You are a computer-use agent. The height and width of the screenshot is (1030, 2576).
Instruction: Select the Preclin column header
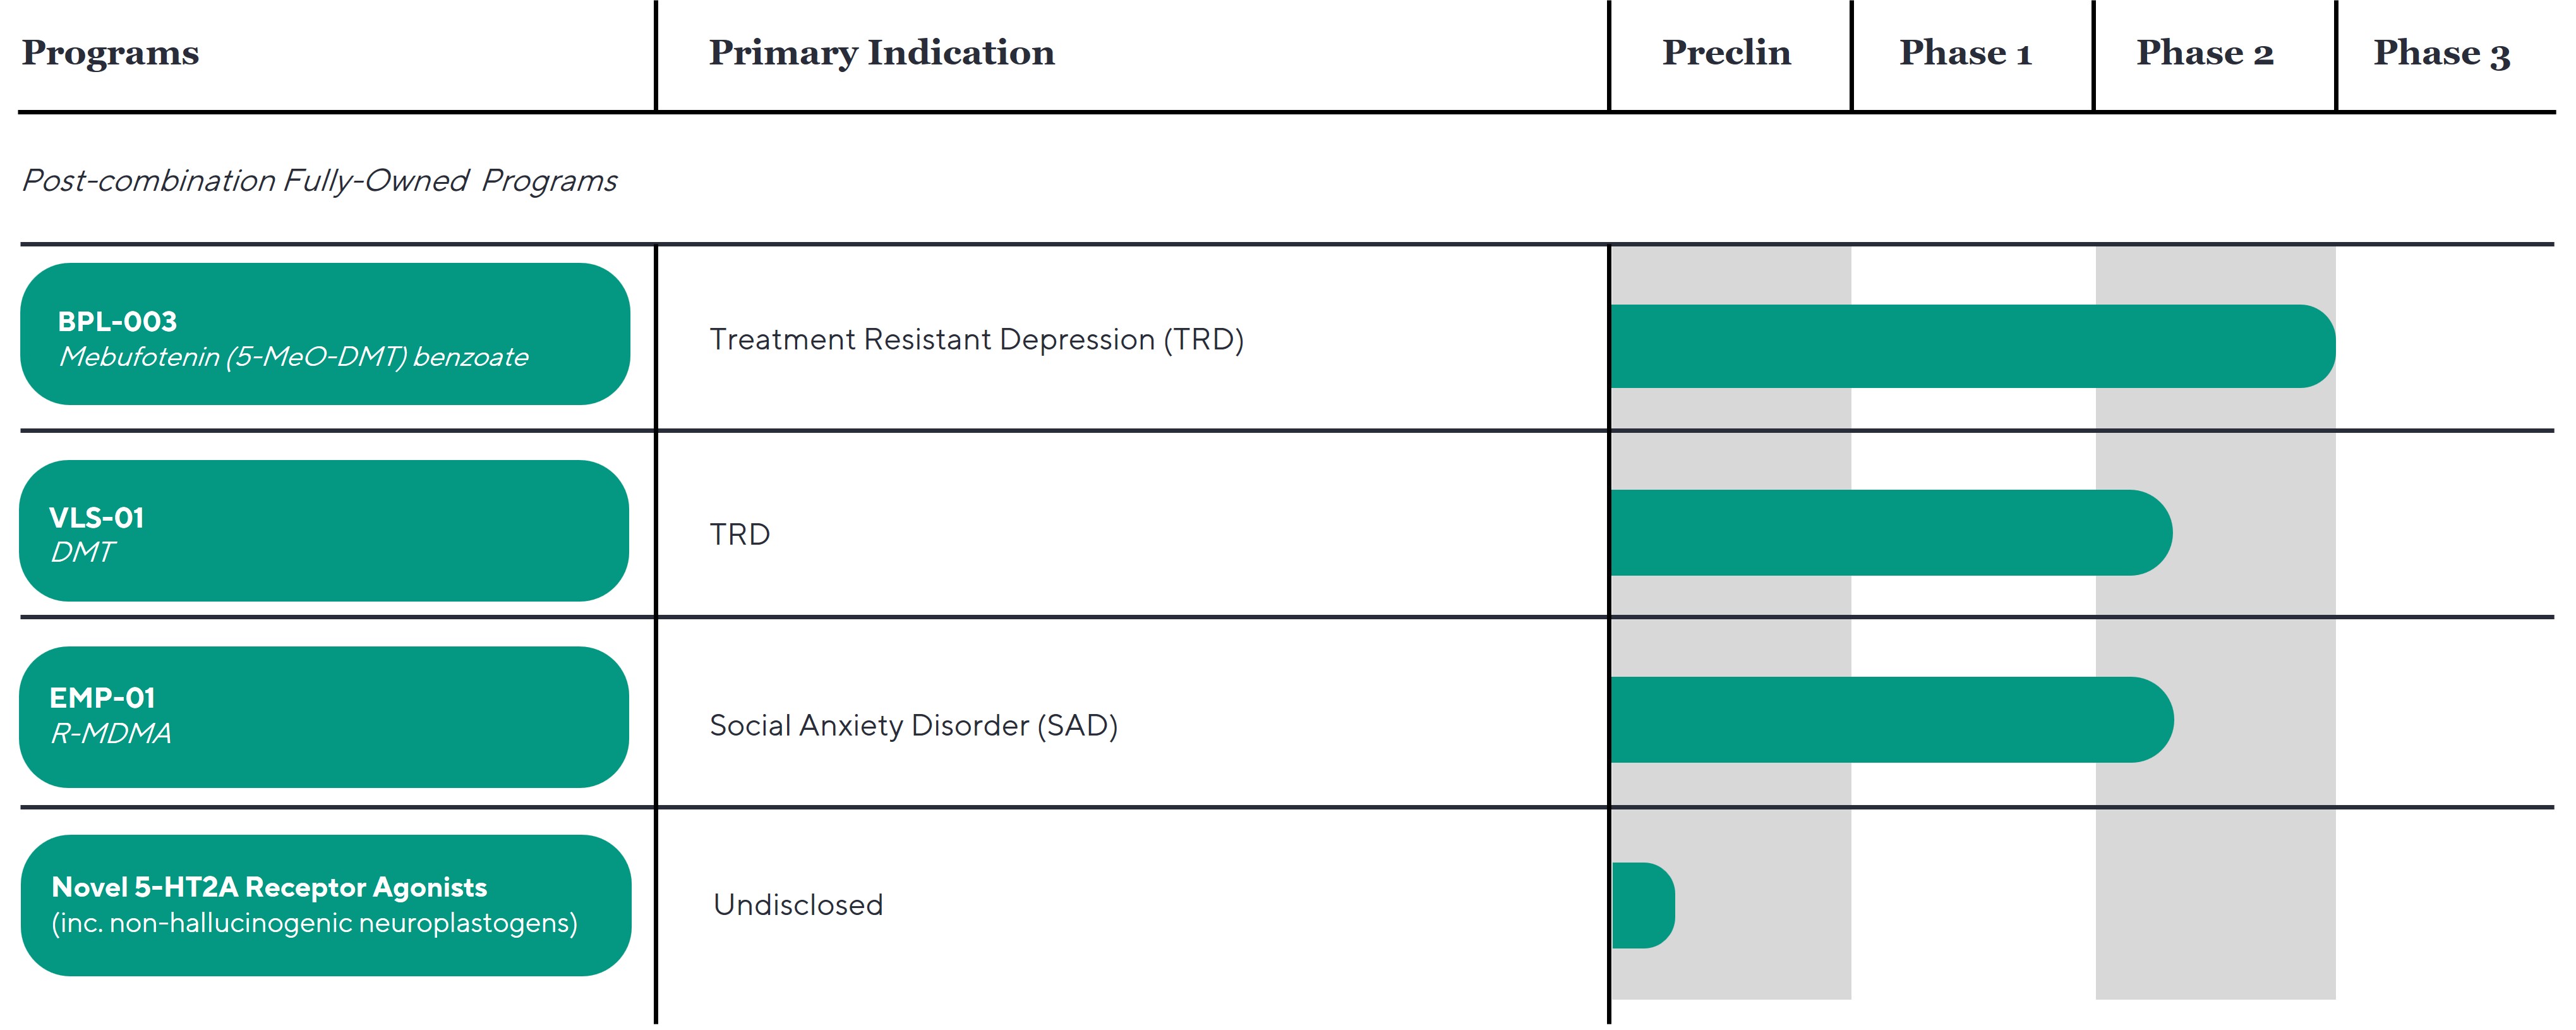click(x=1726, y=52)
